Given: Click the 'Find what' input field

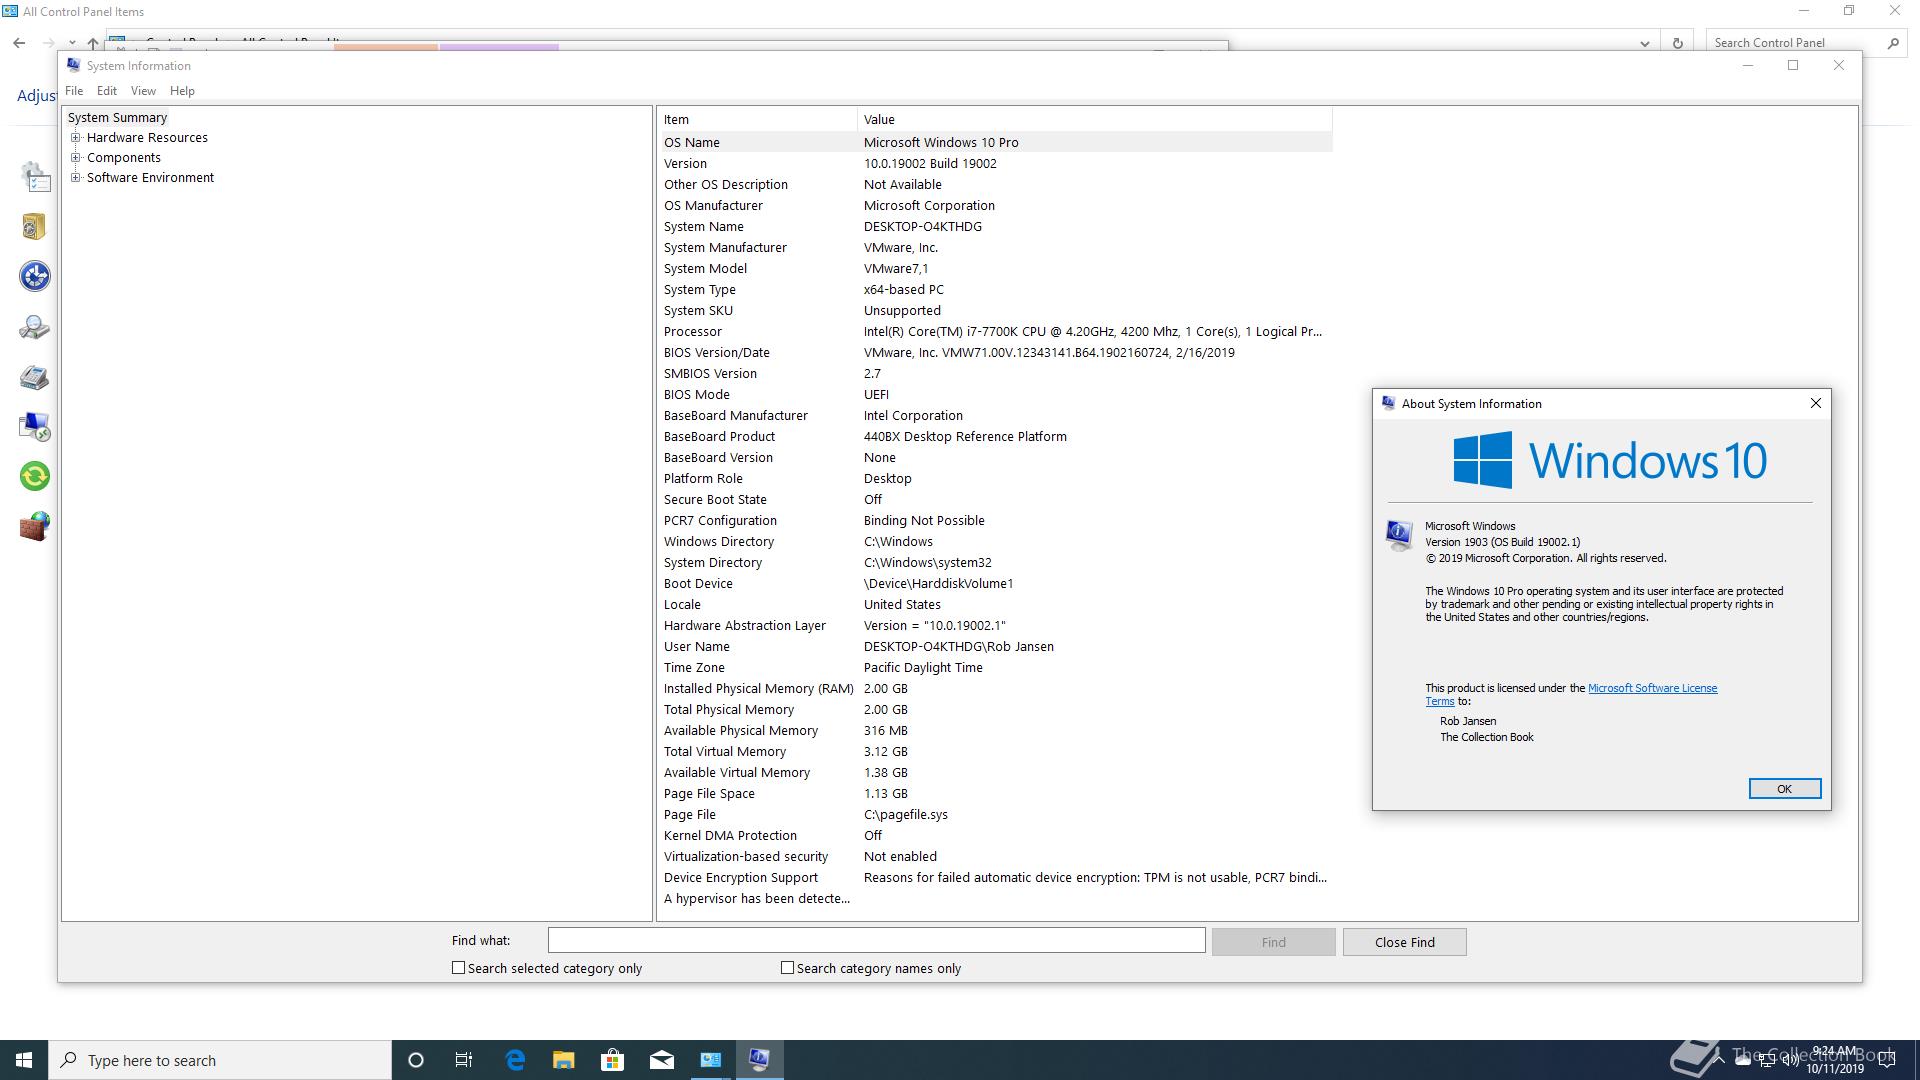Looking at the screenshot, I should coord(876,941).
